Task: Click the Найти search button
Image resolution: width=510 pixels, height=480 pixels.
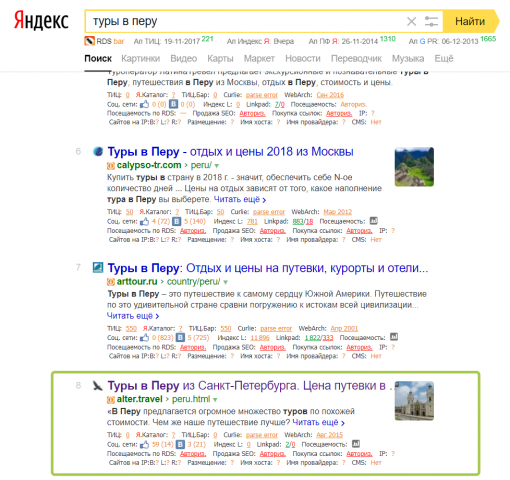Action: 470,22
